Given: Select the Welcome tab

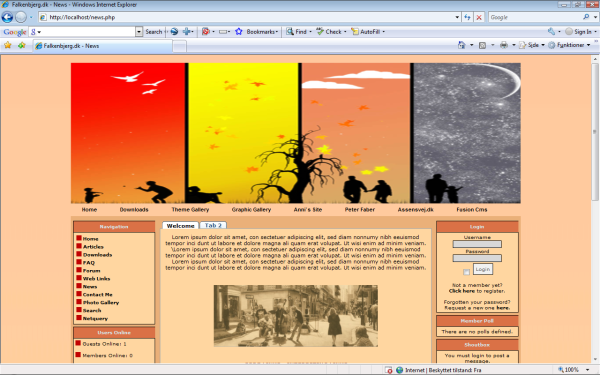Looking at the screenshot, I should click(180, 226).
